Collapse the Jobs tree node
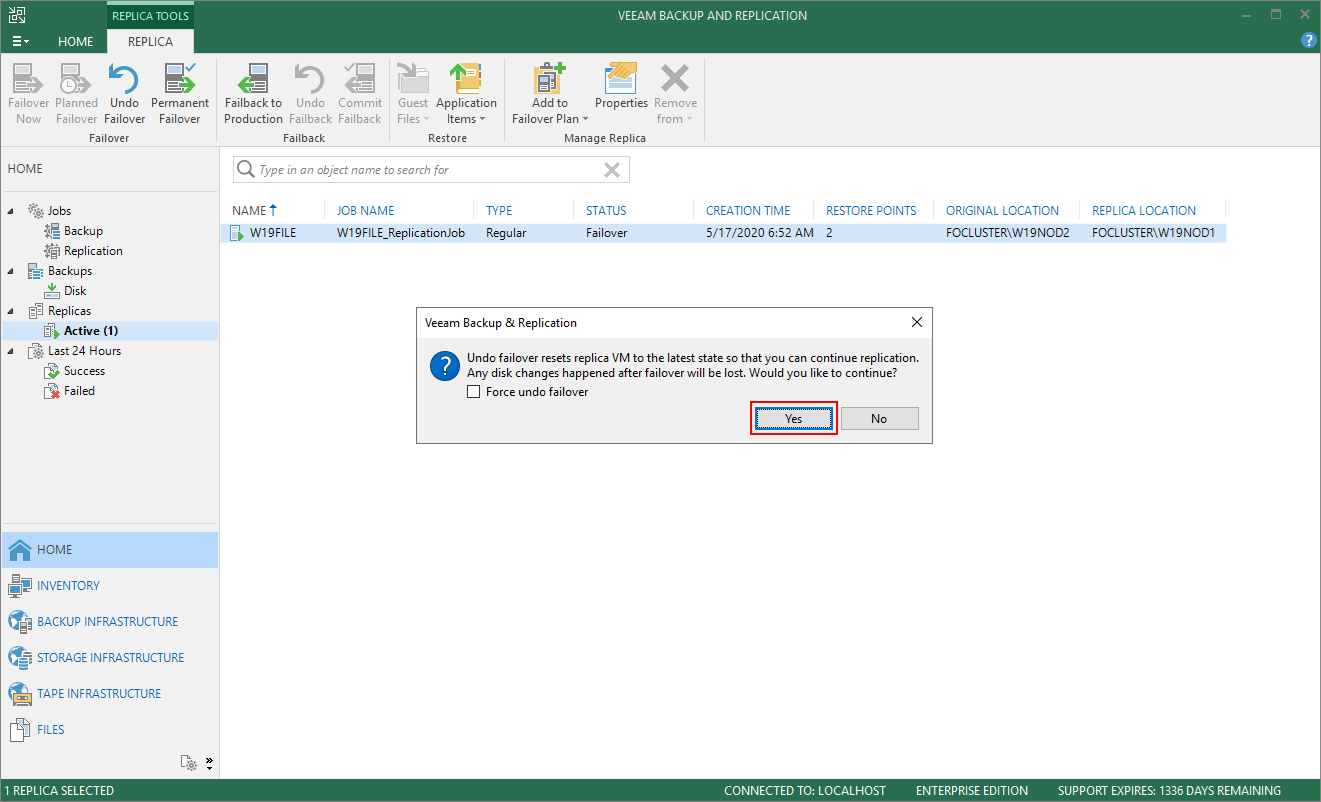This screenshot has width=1321, height=802. click(x=12, y=211)
